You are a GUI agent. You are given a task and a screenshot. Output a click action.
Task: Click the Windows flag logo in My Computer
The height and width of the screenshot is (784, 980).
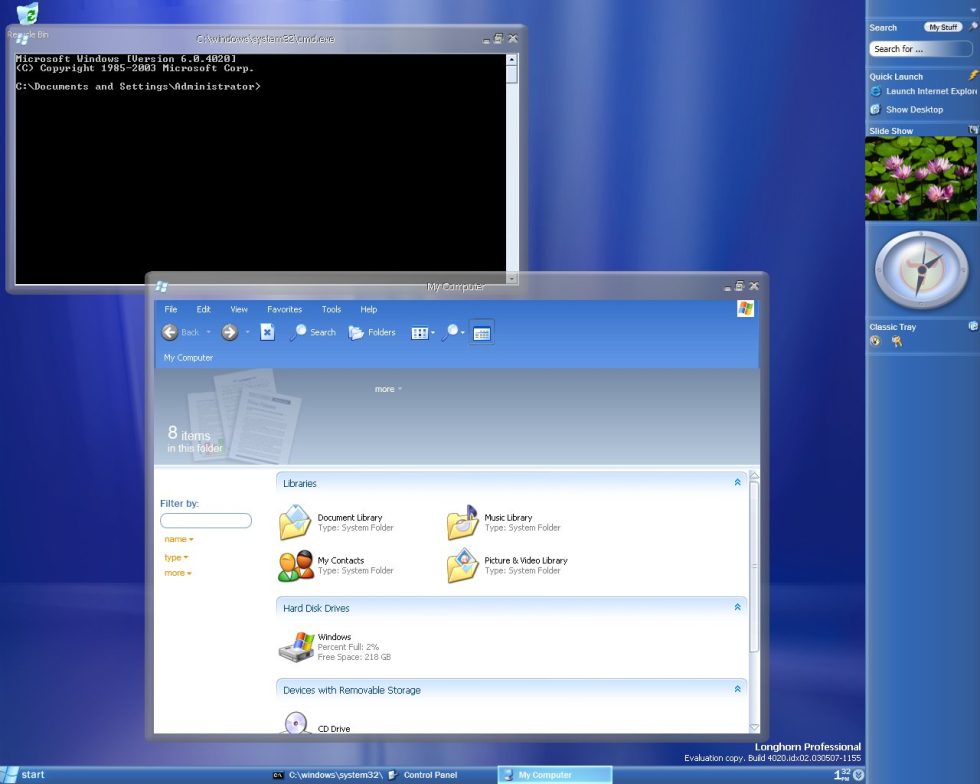click(745, 308)
